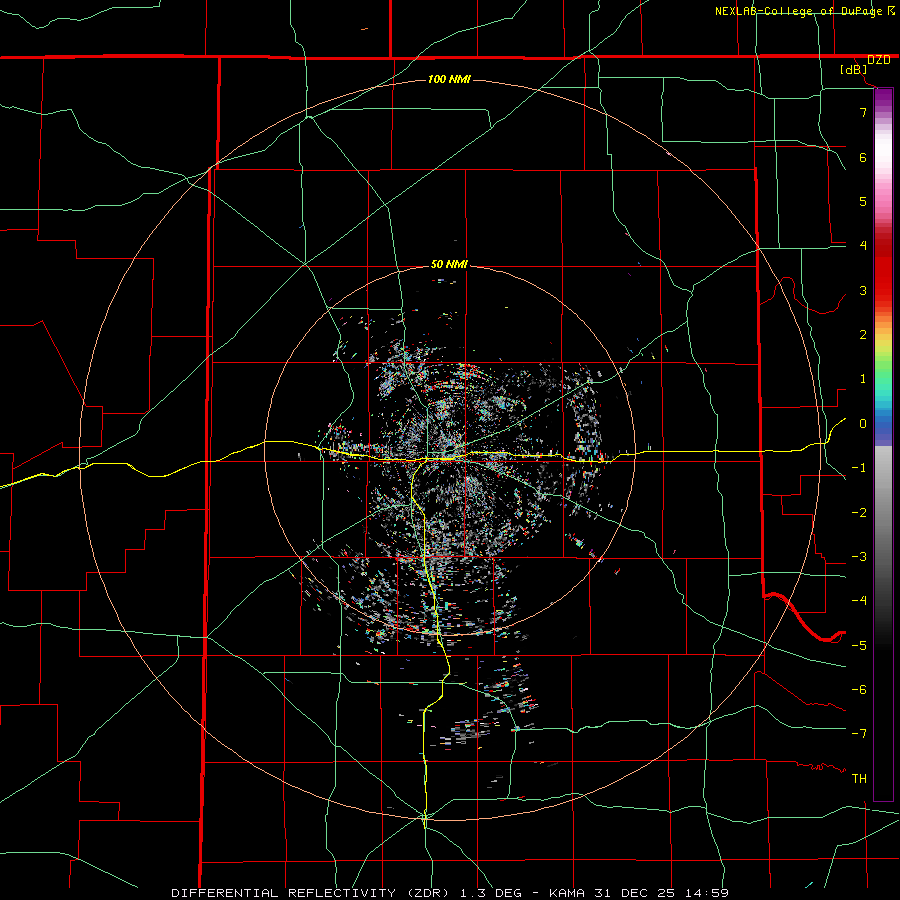
Task: Click the -1 value on color scale
Action: 859,468
